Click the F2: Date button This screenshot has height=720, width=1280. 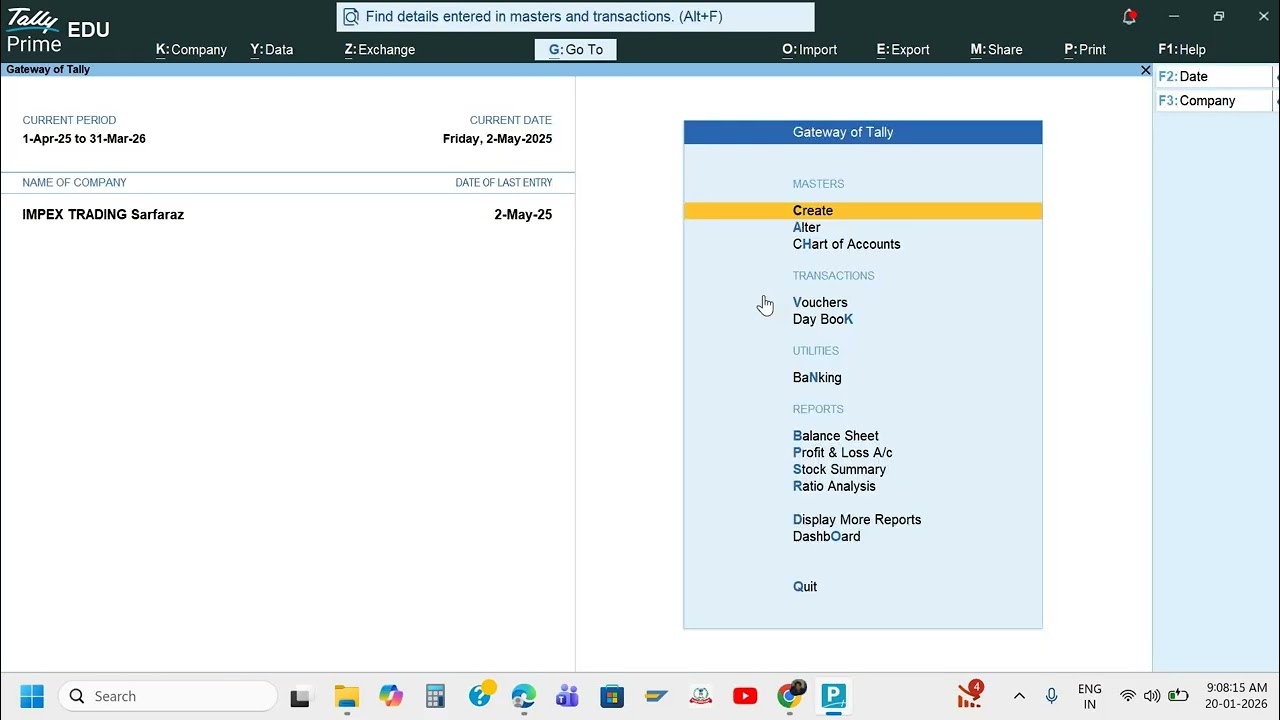pos(1214,77)
